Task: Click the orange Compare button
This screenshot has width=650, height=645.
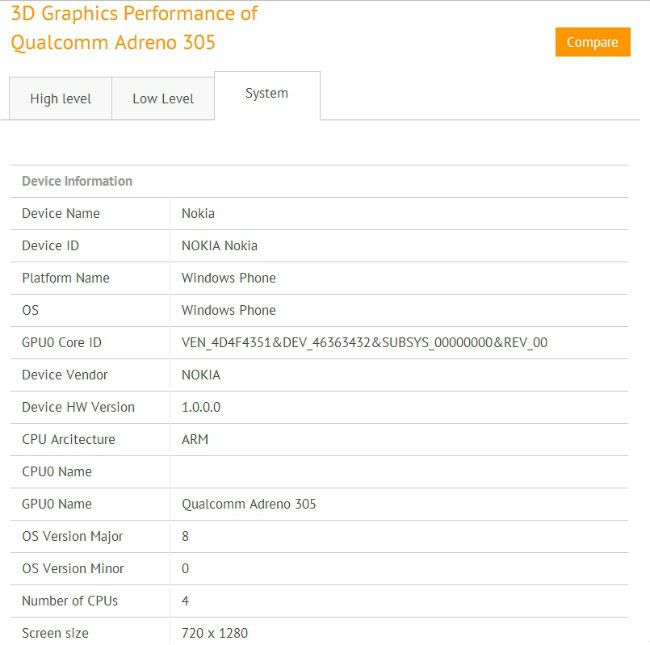Action: point(593,42)
